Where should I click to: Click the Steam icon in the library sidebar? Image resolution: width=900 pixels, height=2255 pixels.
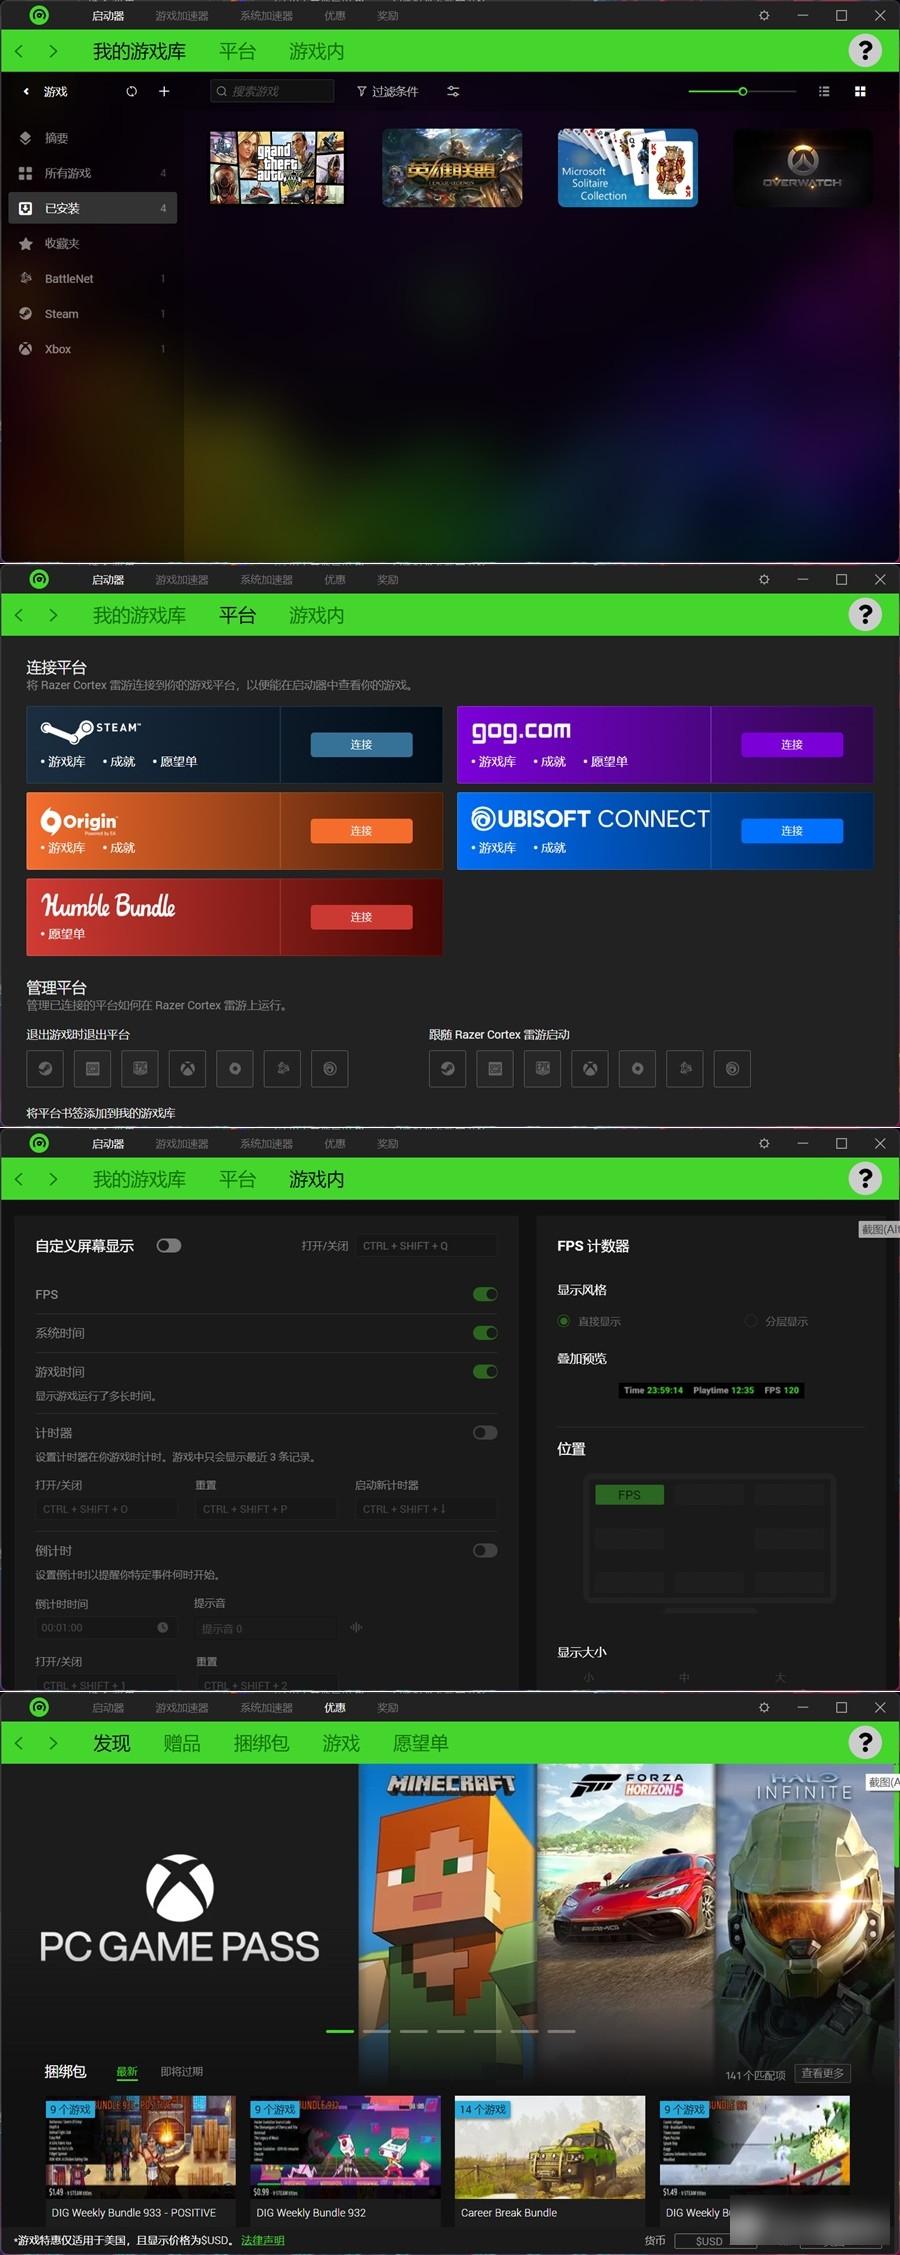click(x=25, y=313)
